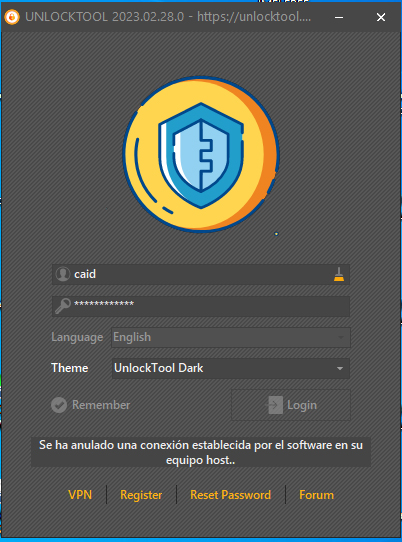
Task: Close the UnlockTool window
Action: pos(381,17)
